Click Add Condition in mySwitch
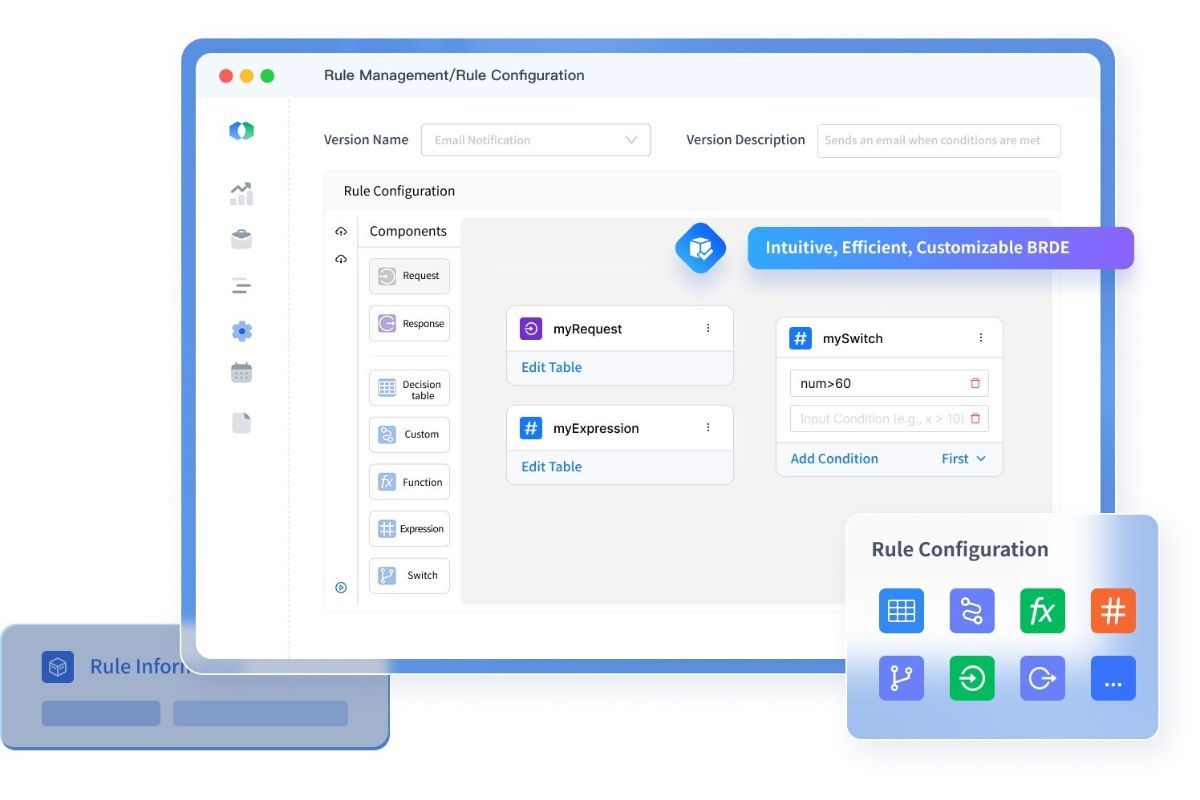Screen dimensions: 1200x800 834,458
